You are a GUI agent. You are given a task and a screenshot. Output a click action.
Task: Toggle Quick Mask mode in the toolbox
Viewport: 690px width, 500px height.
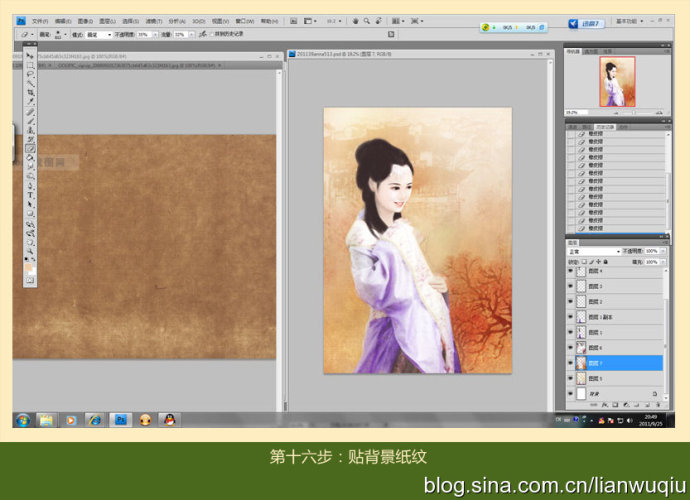[x=30, y=280]
